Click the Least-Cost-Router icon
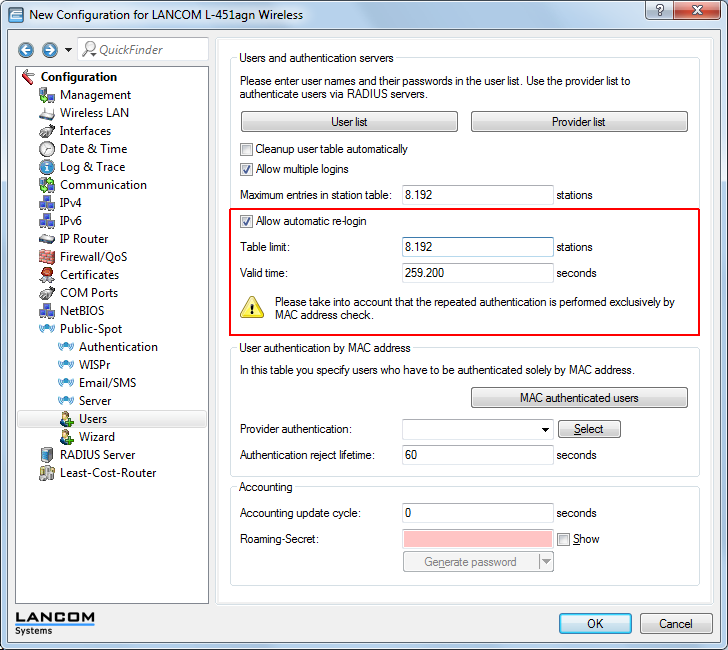 [x=46, y=473]
